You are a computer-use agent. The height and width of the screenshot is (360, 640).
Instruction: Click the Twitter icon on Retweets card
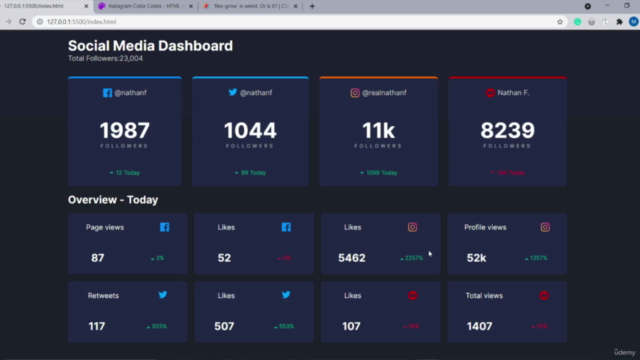pos(163,295)
